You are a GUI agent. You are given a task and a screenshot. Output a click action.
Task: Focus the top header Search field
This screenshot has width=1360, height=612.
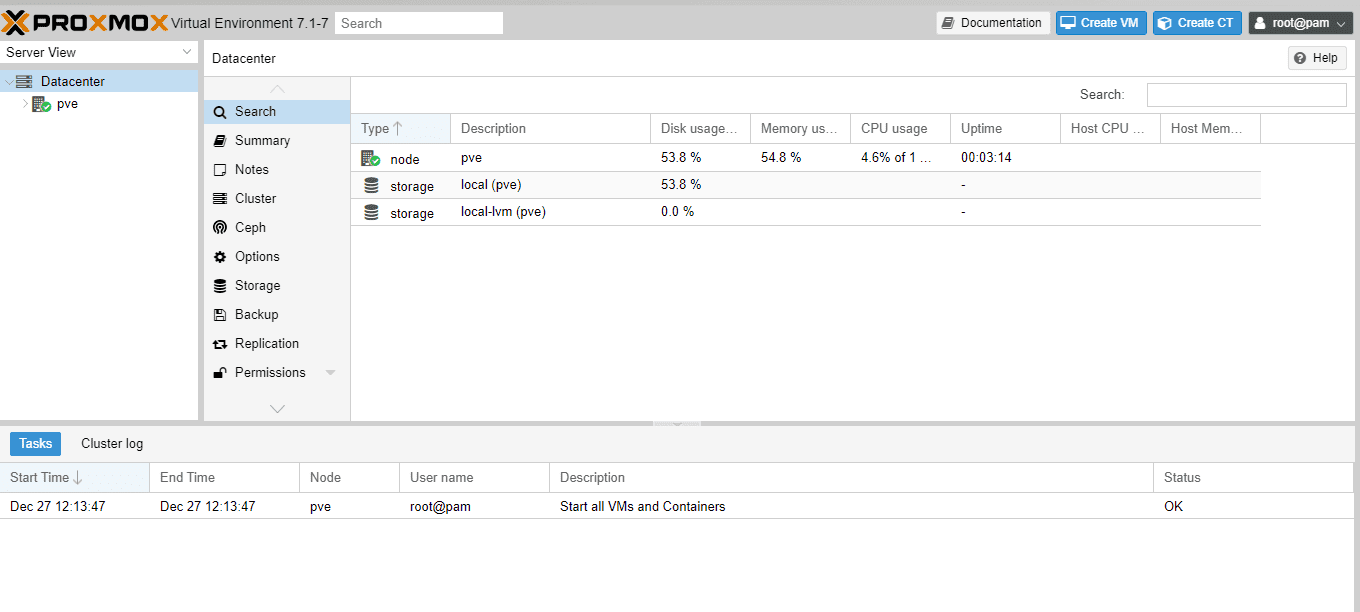(419, 23)
